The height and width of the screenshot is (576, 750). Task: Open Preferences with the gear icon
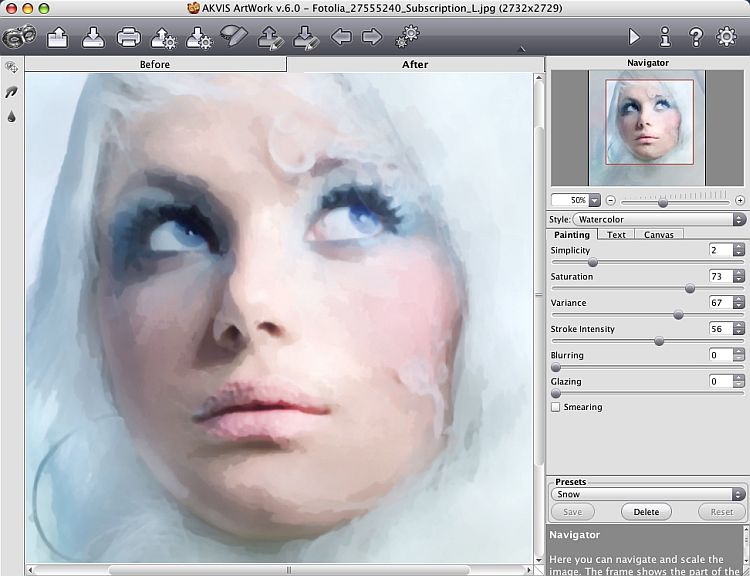click(727, 37)
